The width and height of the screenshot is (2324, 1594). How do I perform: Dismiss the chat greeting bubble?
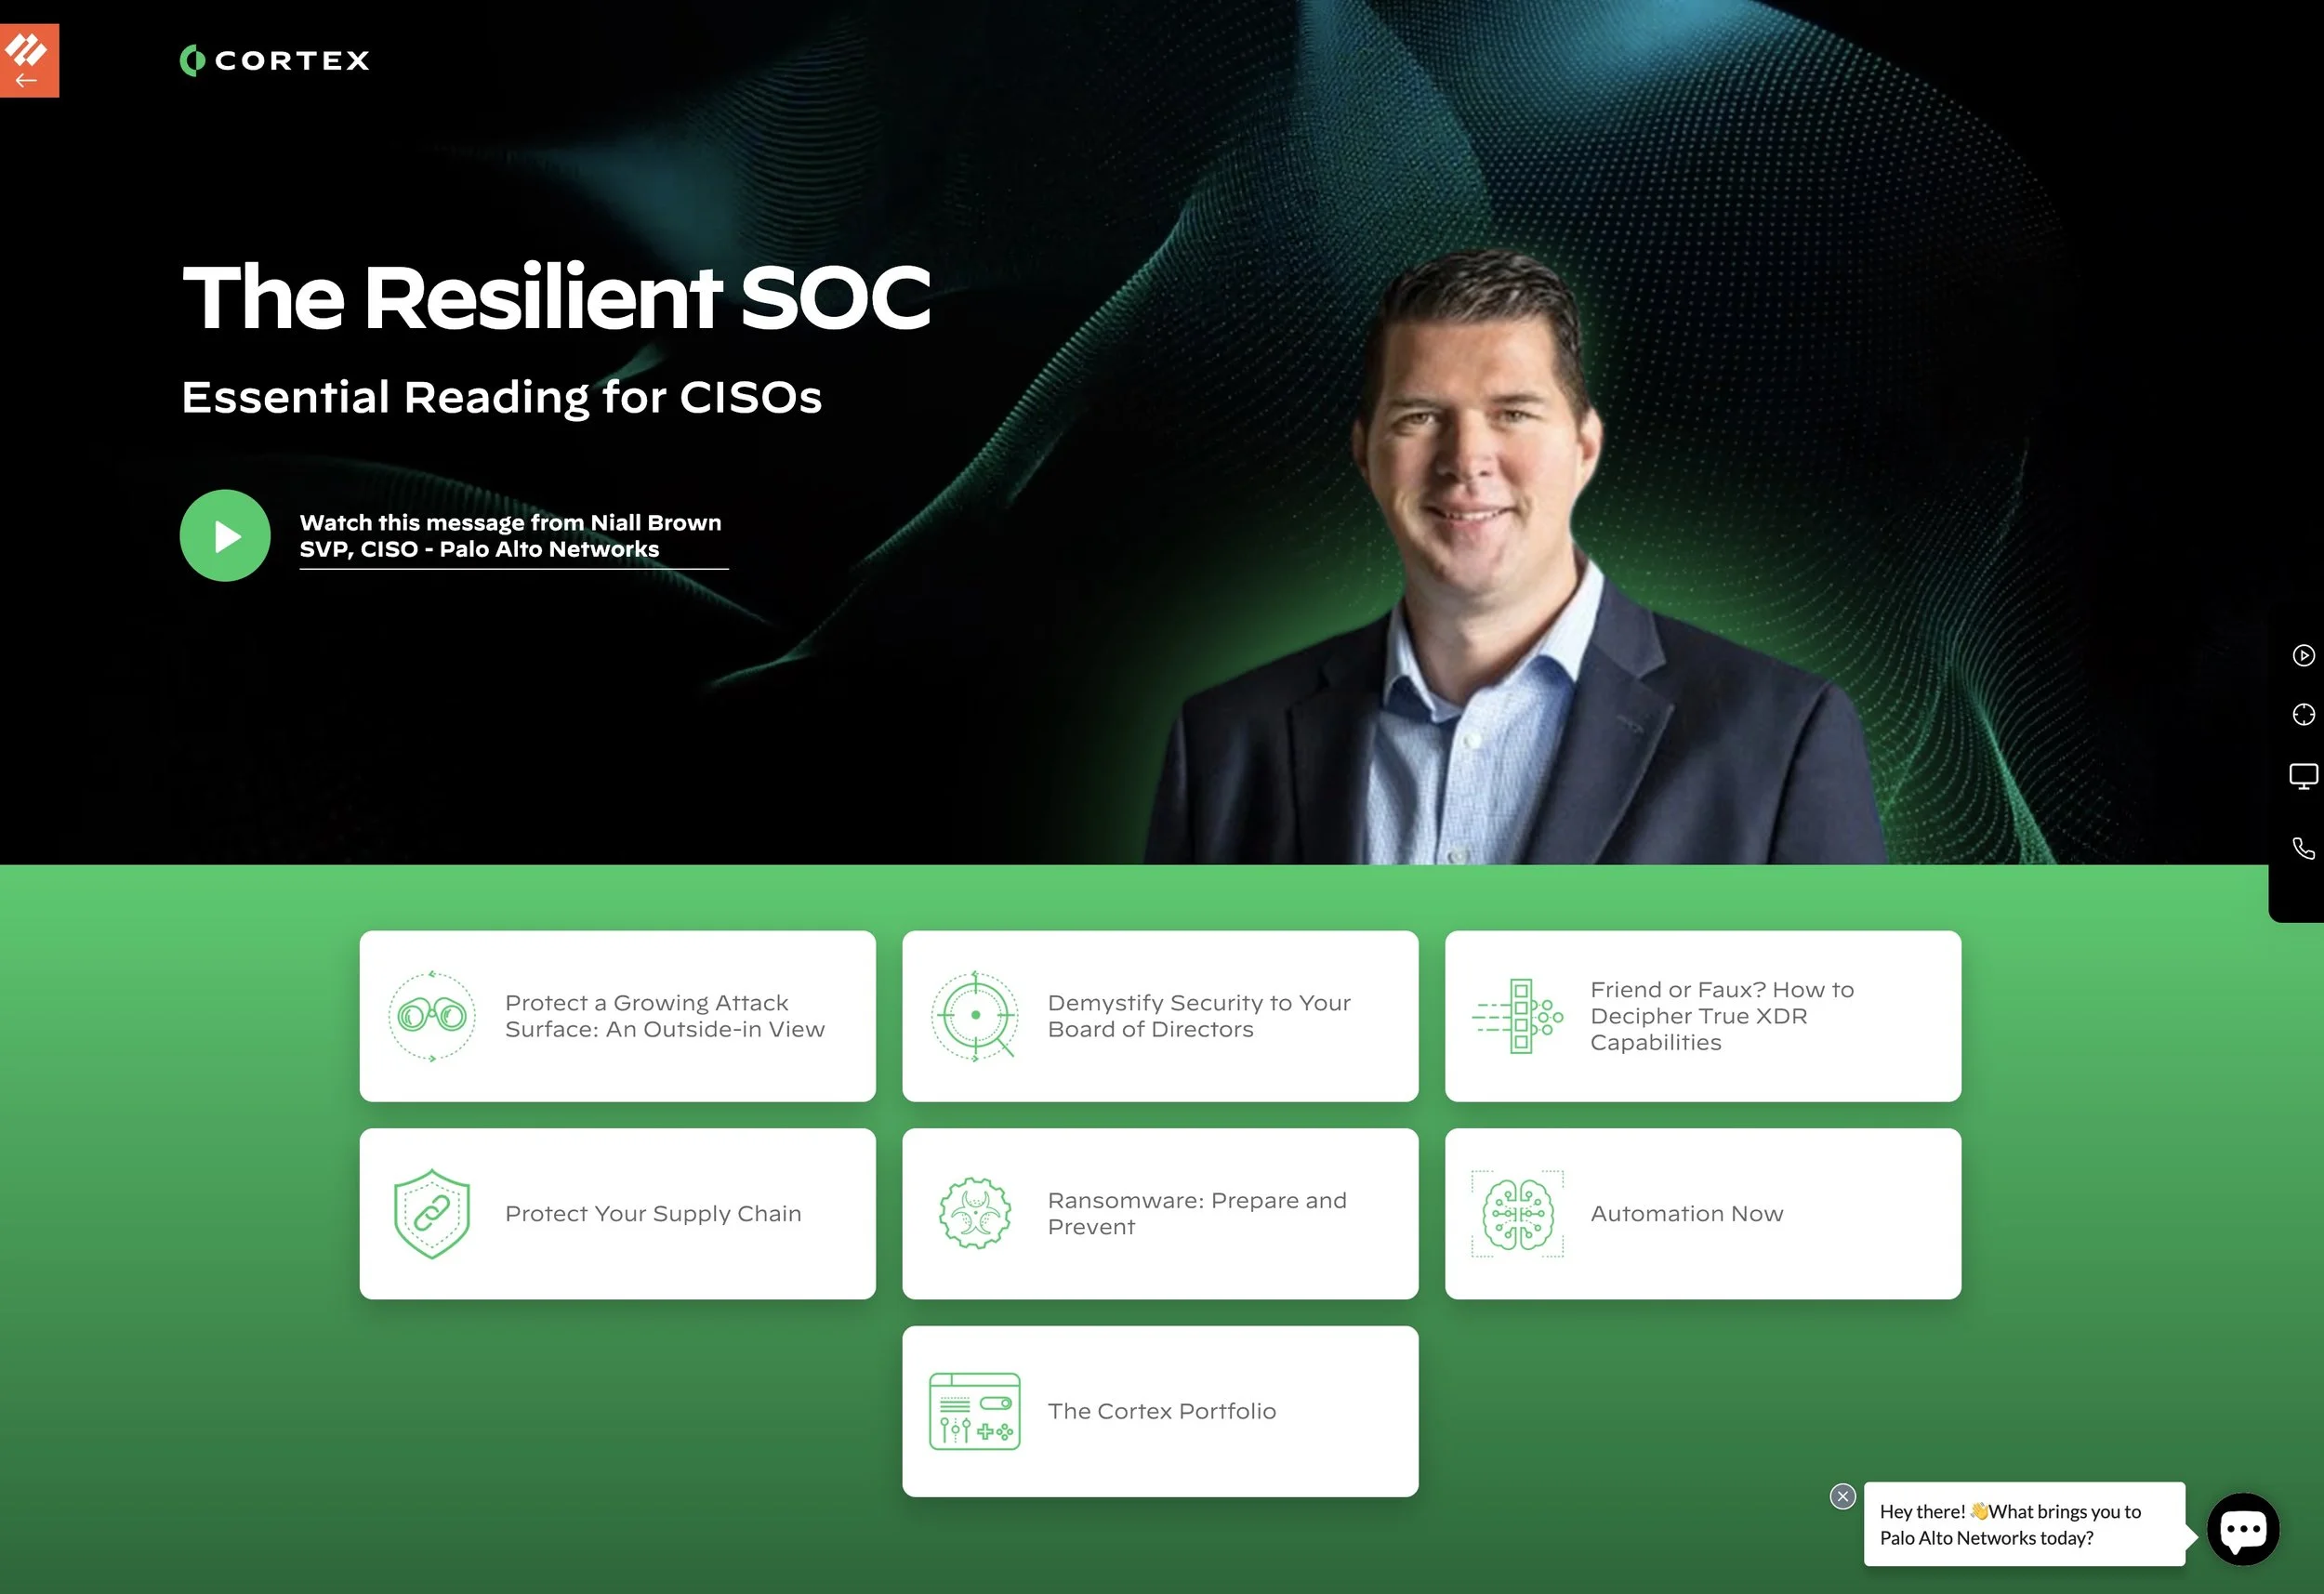tap(1842, 1496)
